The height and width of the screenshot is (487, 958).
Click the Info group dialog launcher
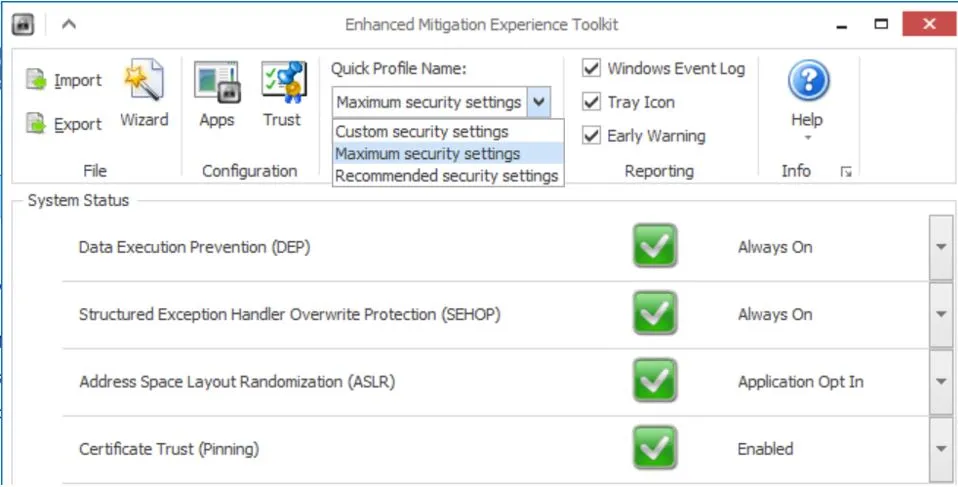click(x=846, y=172)
